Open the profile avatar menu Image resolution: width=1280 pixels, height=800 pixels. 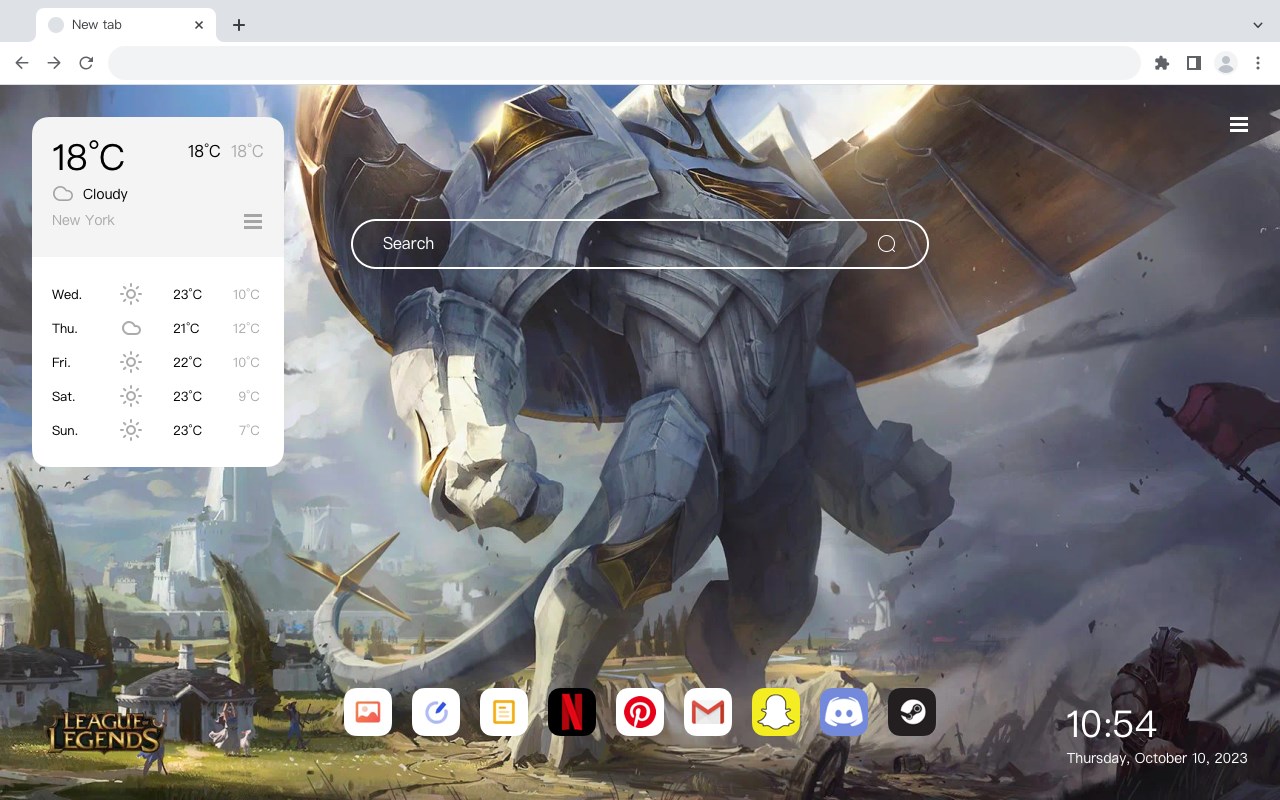(1226, 63)
